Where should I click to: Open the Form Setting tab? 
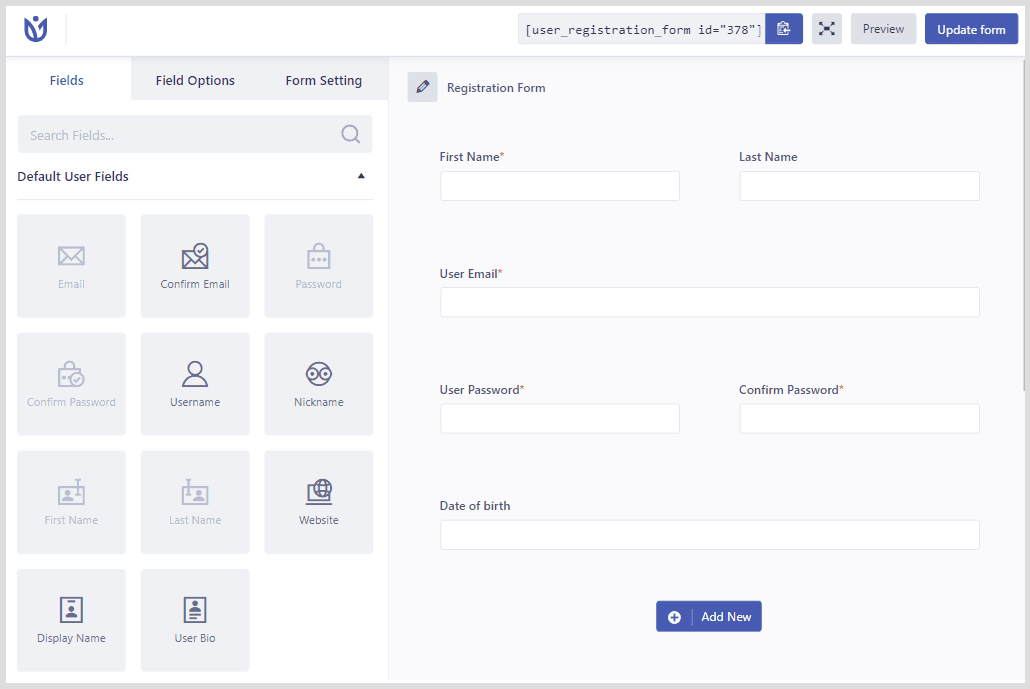[x=323, y=80]
